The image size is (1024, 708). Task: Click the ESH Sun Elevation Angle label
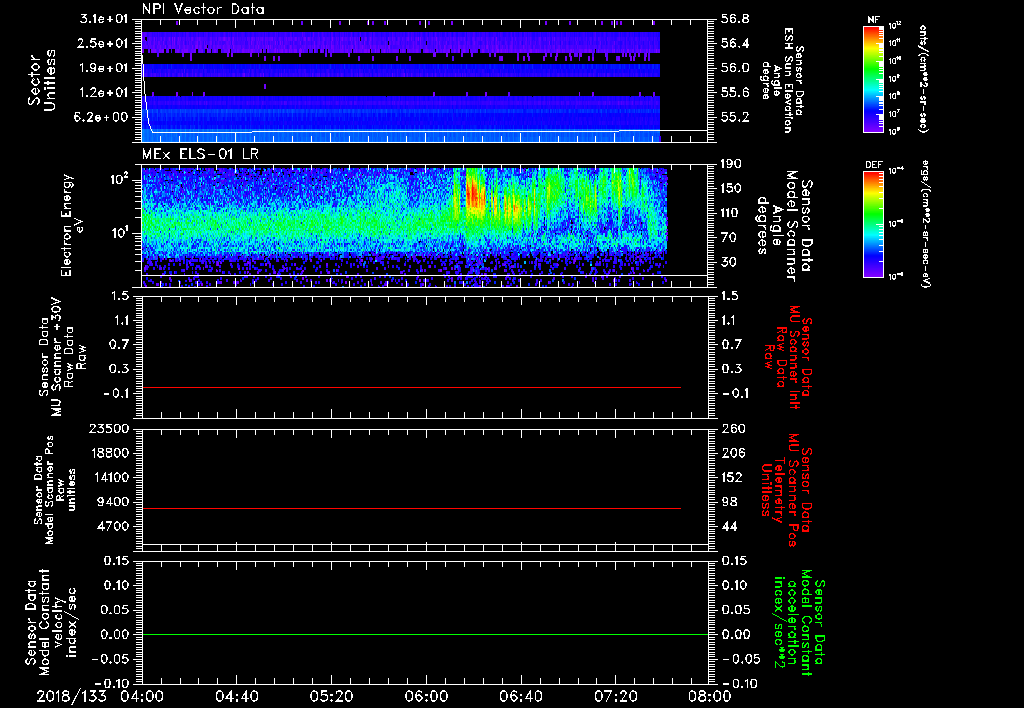782,80
